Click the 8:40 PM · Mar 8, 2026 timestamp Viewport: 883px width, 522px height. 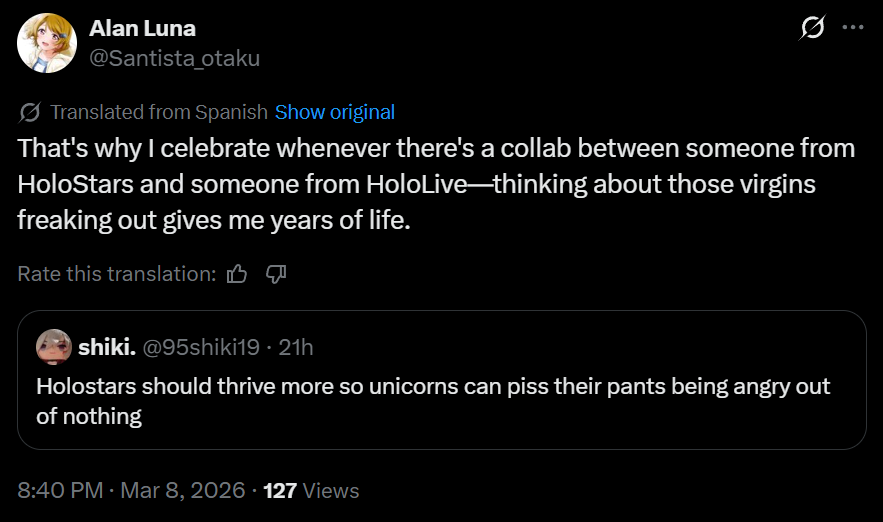[131, 491]
